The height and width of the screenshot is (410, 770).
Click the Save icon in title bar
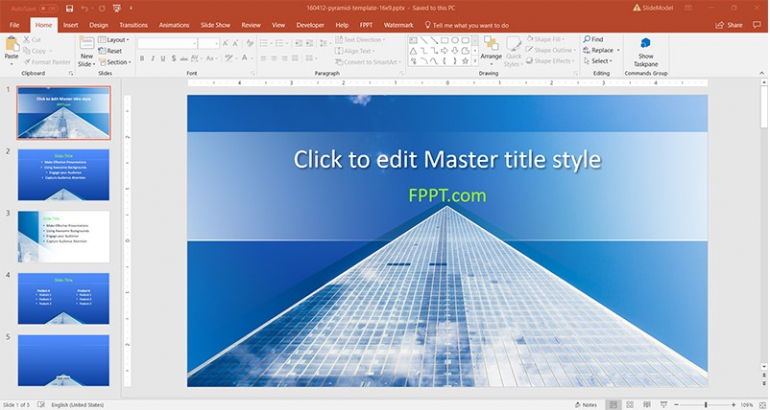click(67, 8)
